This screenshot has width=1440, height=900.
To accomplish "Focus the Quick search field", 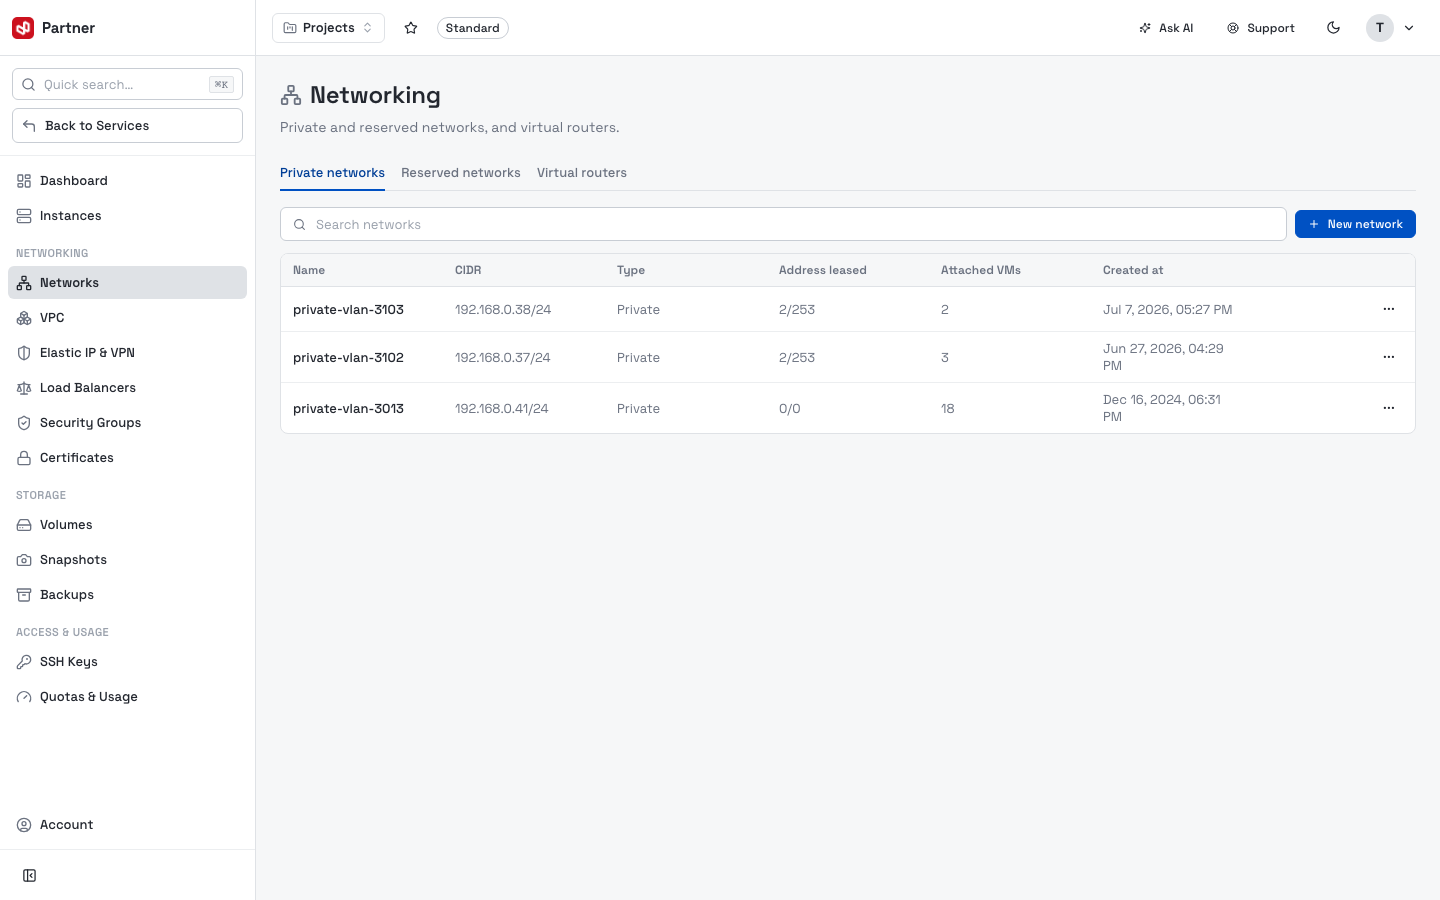I will pyautogui.click(x=127, y=84).
